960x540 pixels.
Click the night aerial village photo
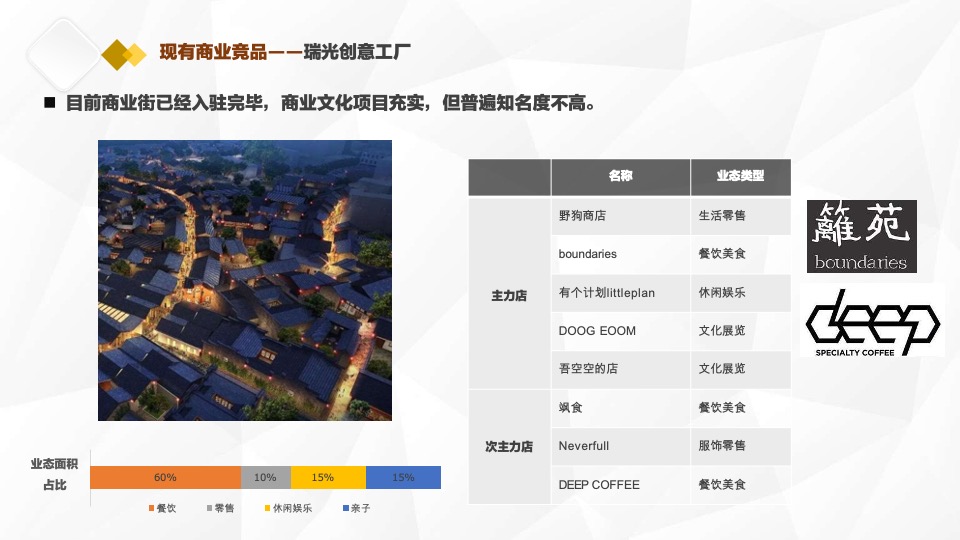[x=245, y=280]
